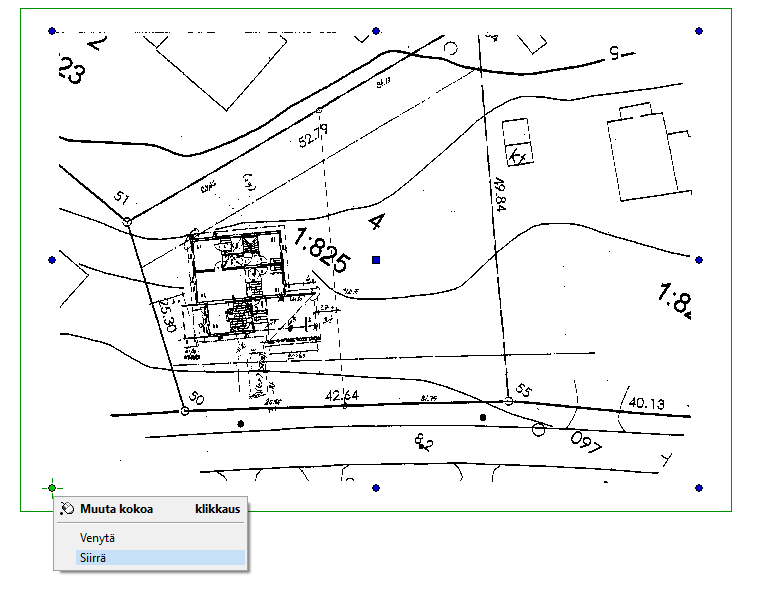Select the top-right blue corner handle
The image size is (778, 609).
point(698,32)
